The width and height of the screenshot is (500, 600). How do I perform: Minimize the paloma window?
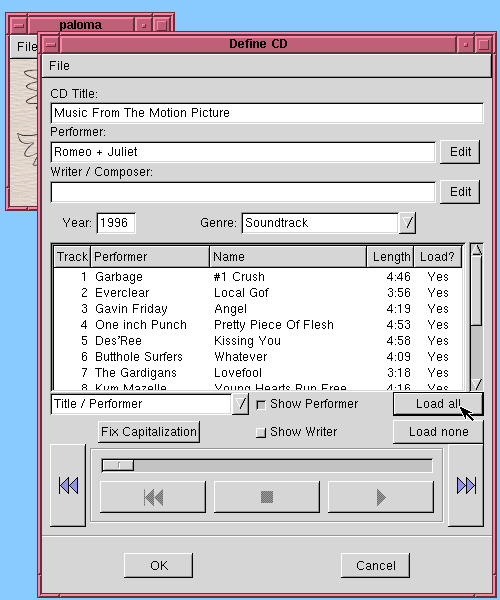pyautogui.click(x=143, y=25)
